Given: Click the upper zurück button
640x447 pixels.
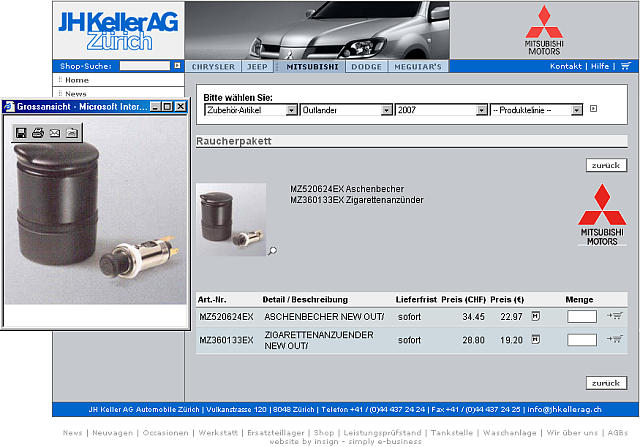Looking at the screenshot, I should (606, 165).
